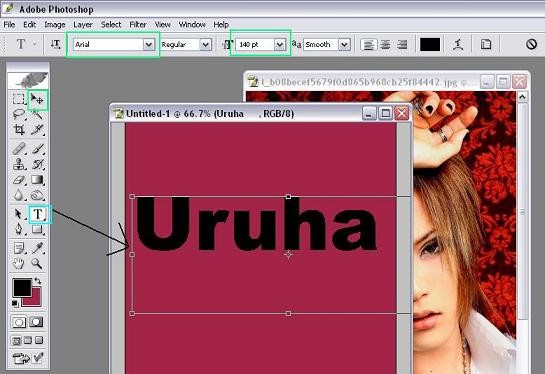
Task: Open the Filter menu
Action: tap(138, 25)
